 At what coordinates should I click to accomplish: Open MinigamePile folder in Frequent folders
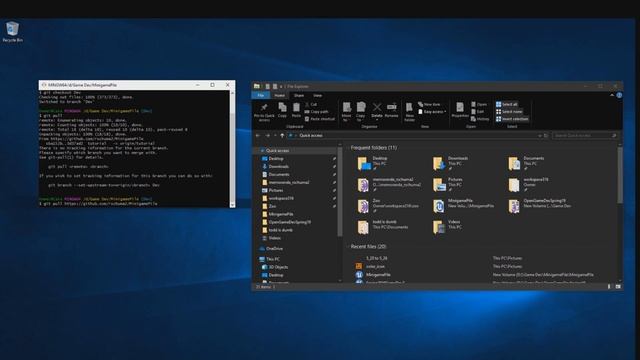(x=463, y=206)
